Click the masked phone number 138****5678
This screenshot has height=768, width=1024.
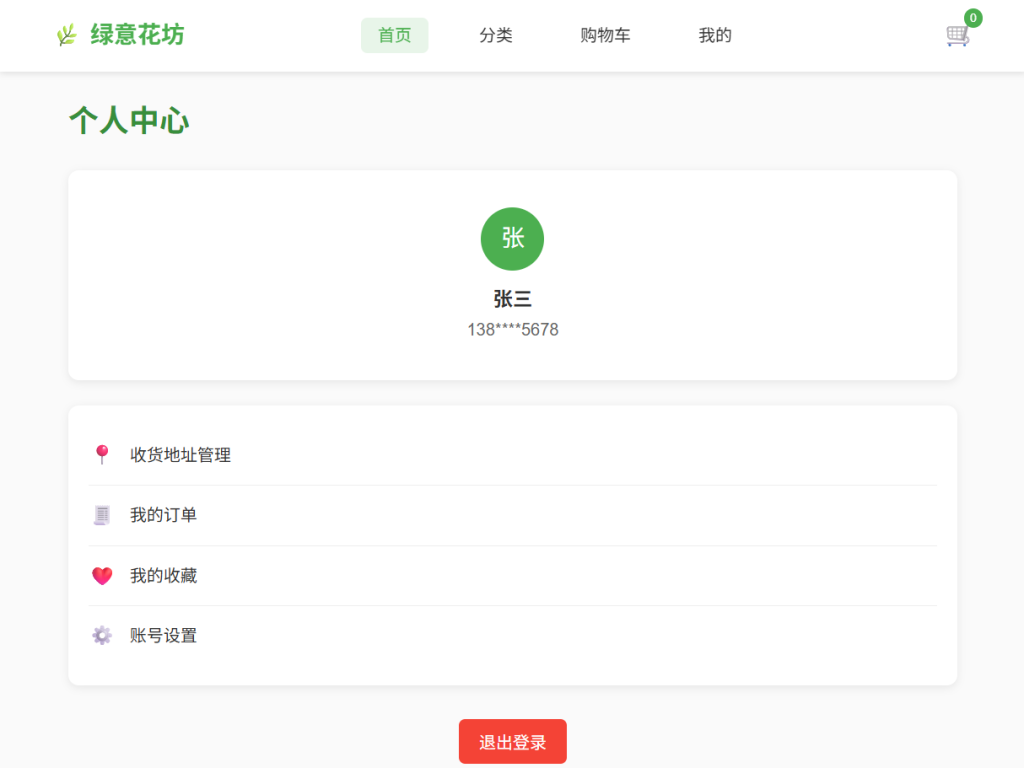click(512, 329)
